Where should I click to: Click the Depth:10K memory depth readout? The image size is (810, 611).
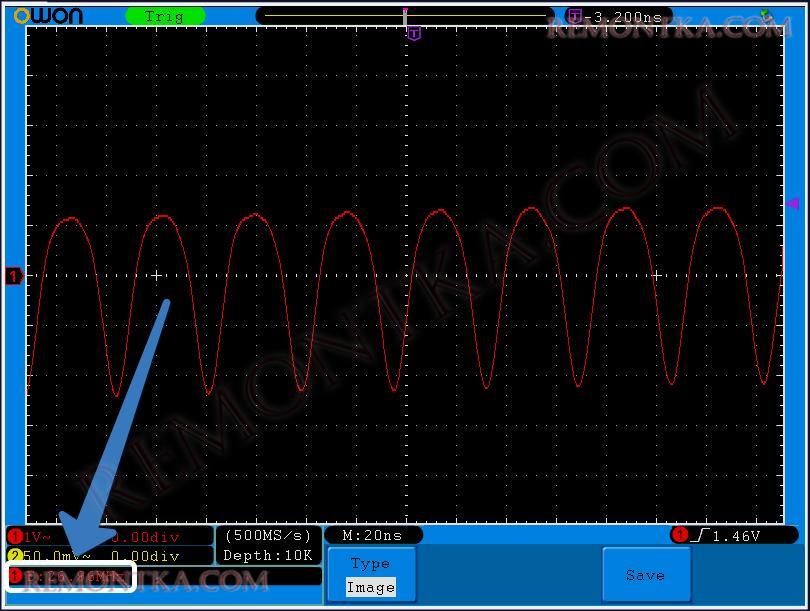(x=268, y=555)
